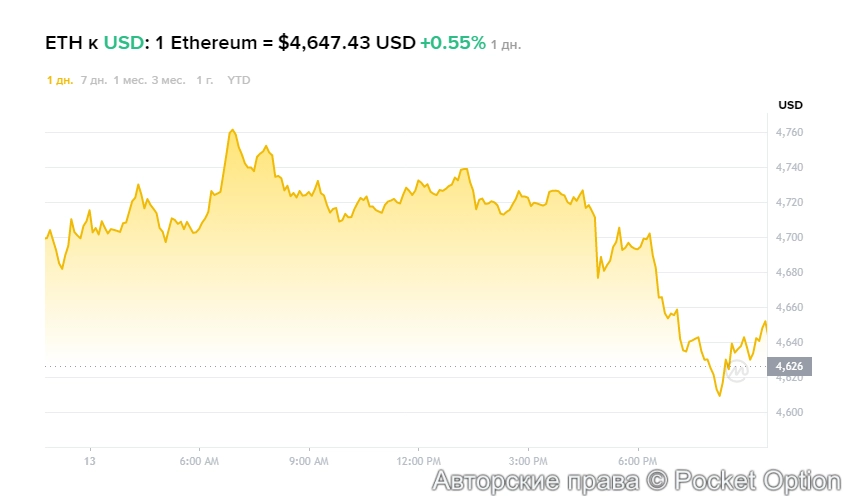Click the 6:00 AM time axis label
Viewport: 850px width, 496px height.
point(199,462)
